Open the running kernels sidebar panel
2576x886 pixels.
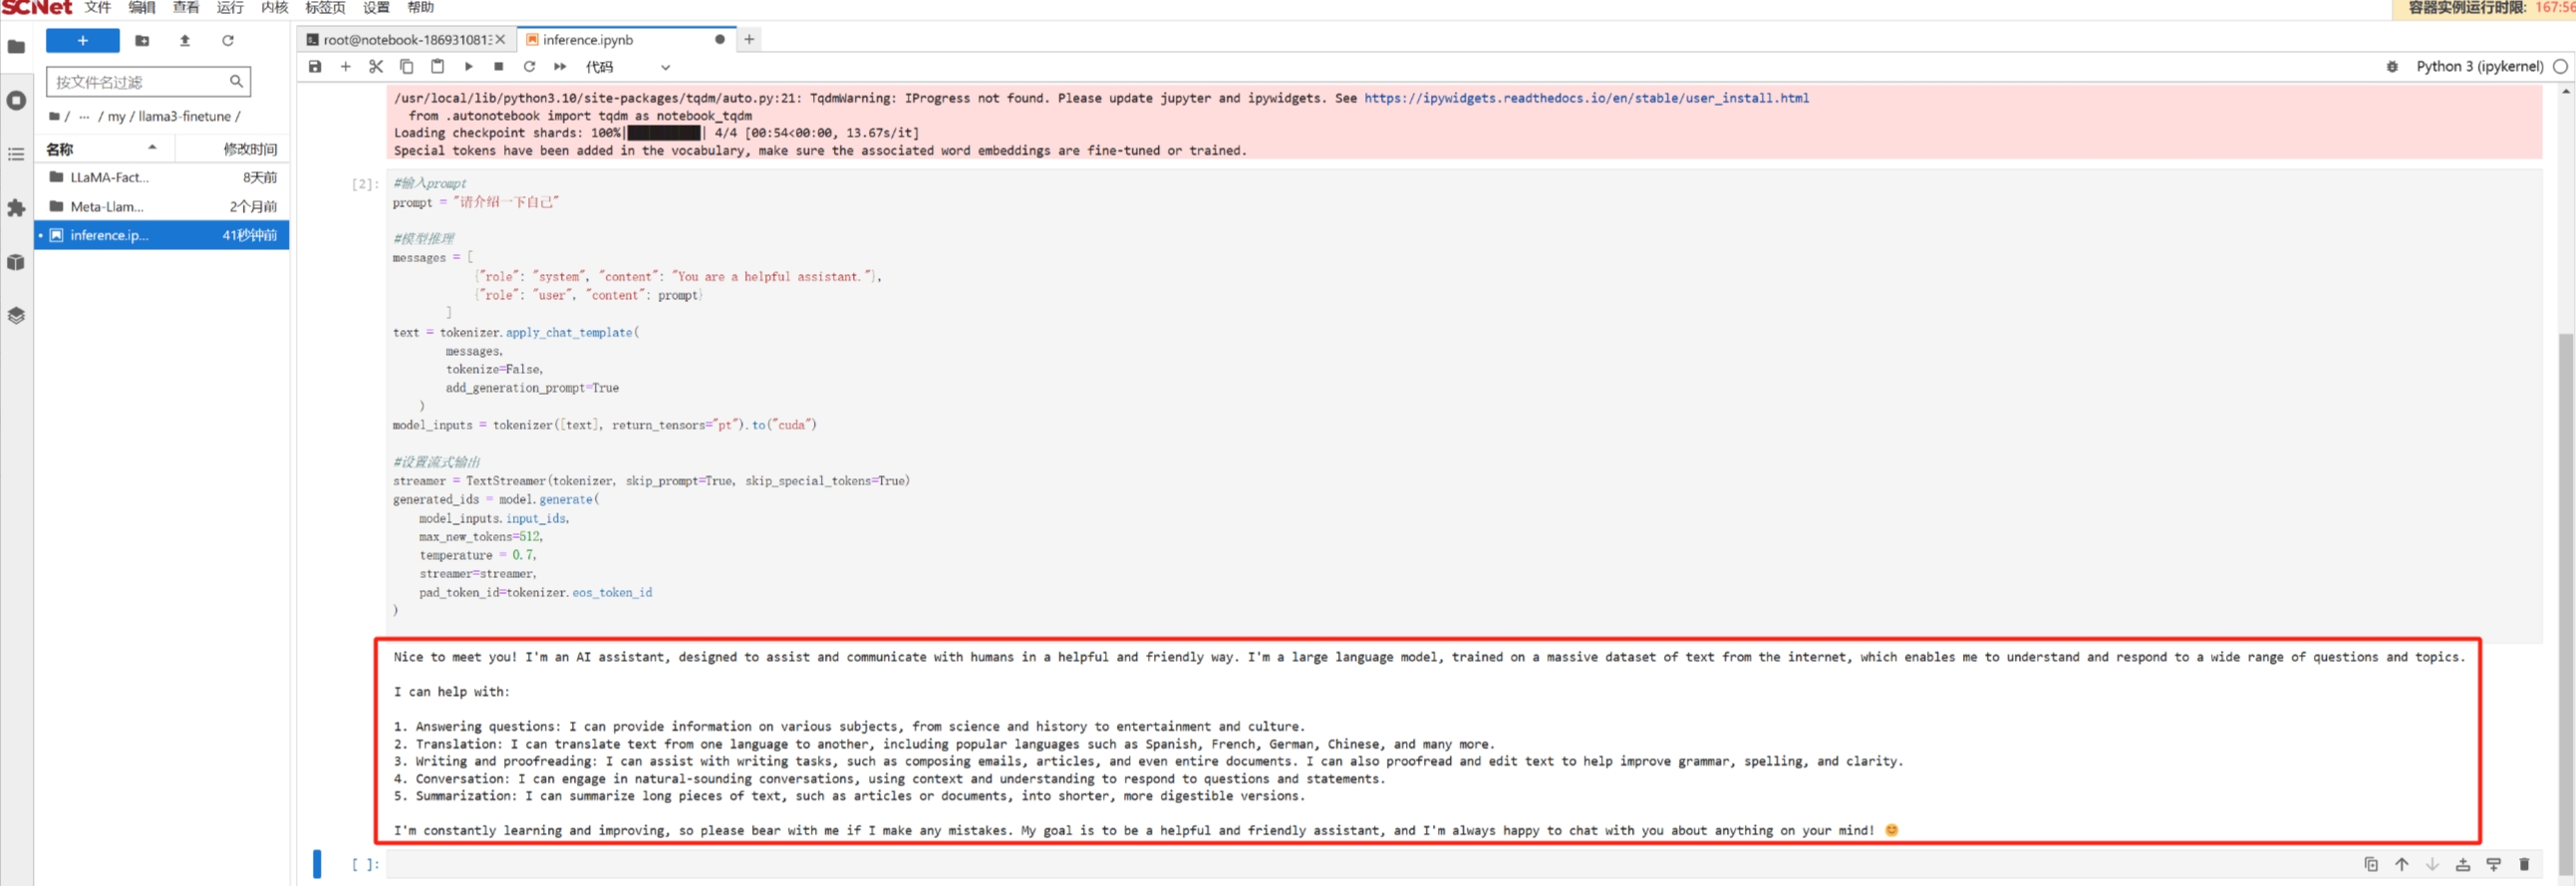(16, 101)
